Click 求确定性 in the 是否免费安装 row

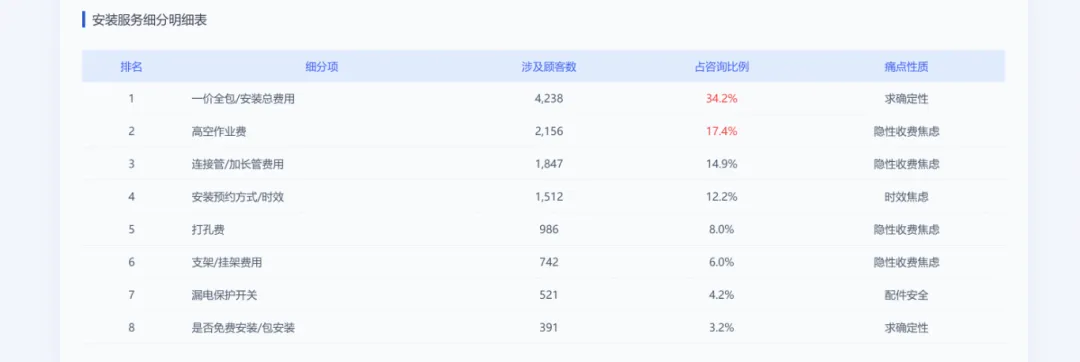[906, 328]
